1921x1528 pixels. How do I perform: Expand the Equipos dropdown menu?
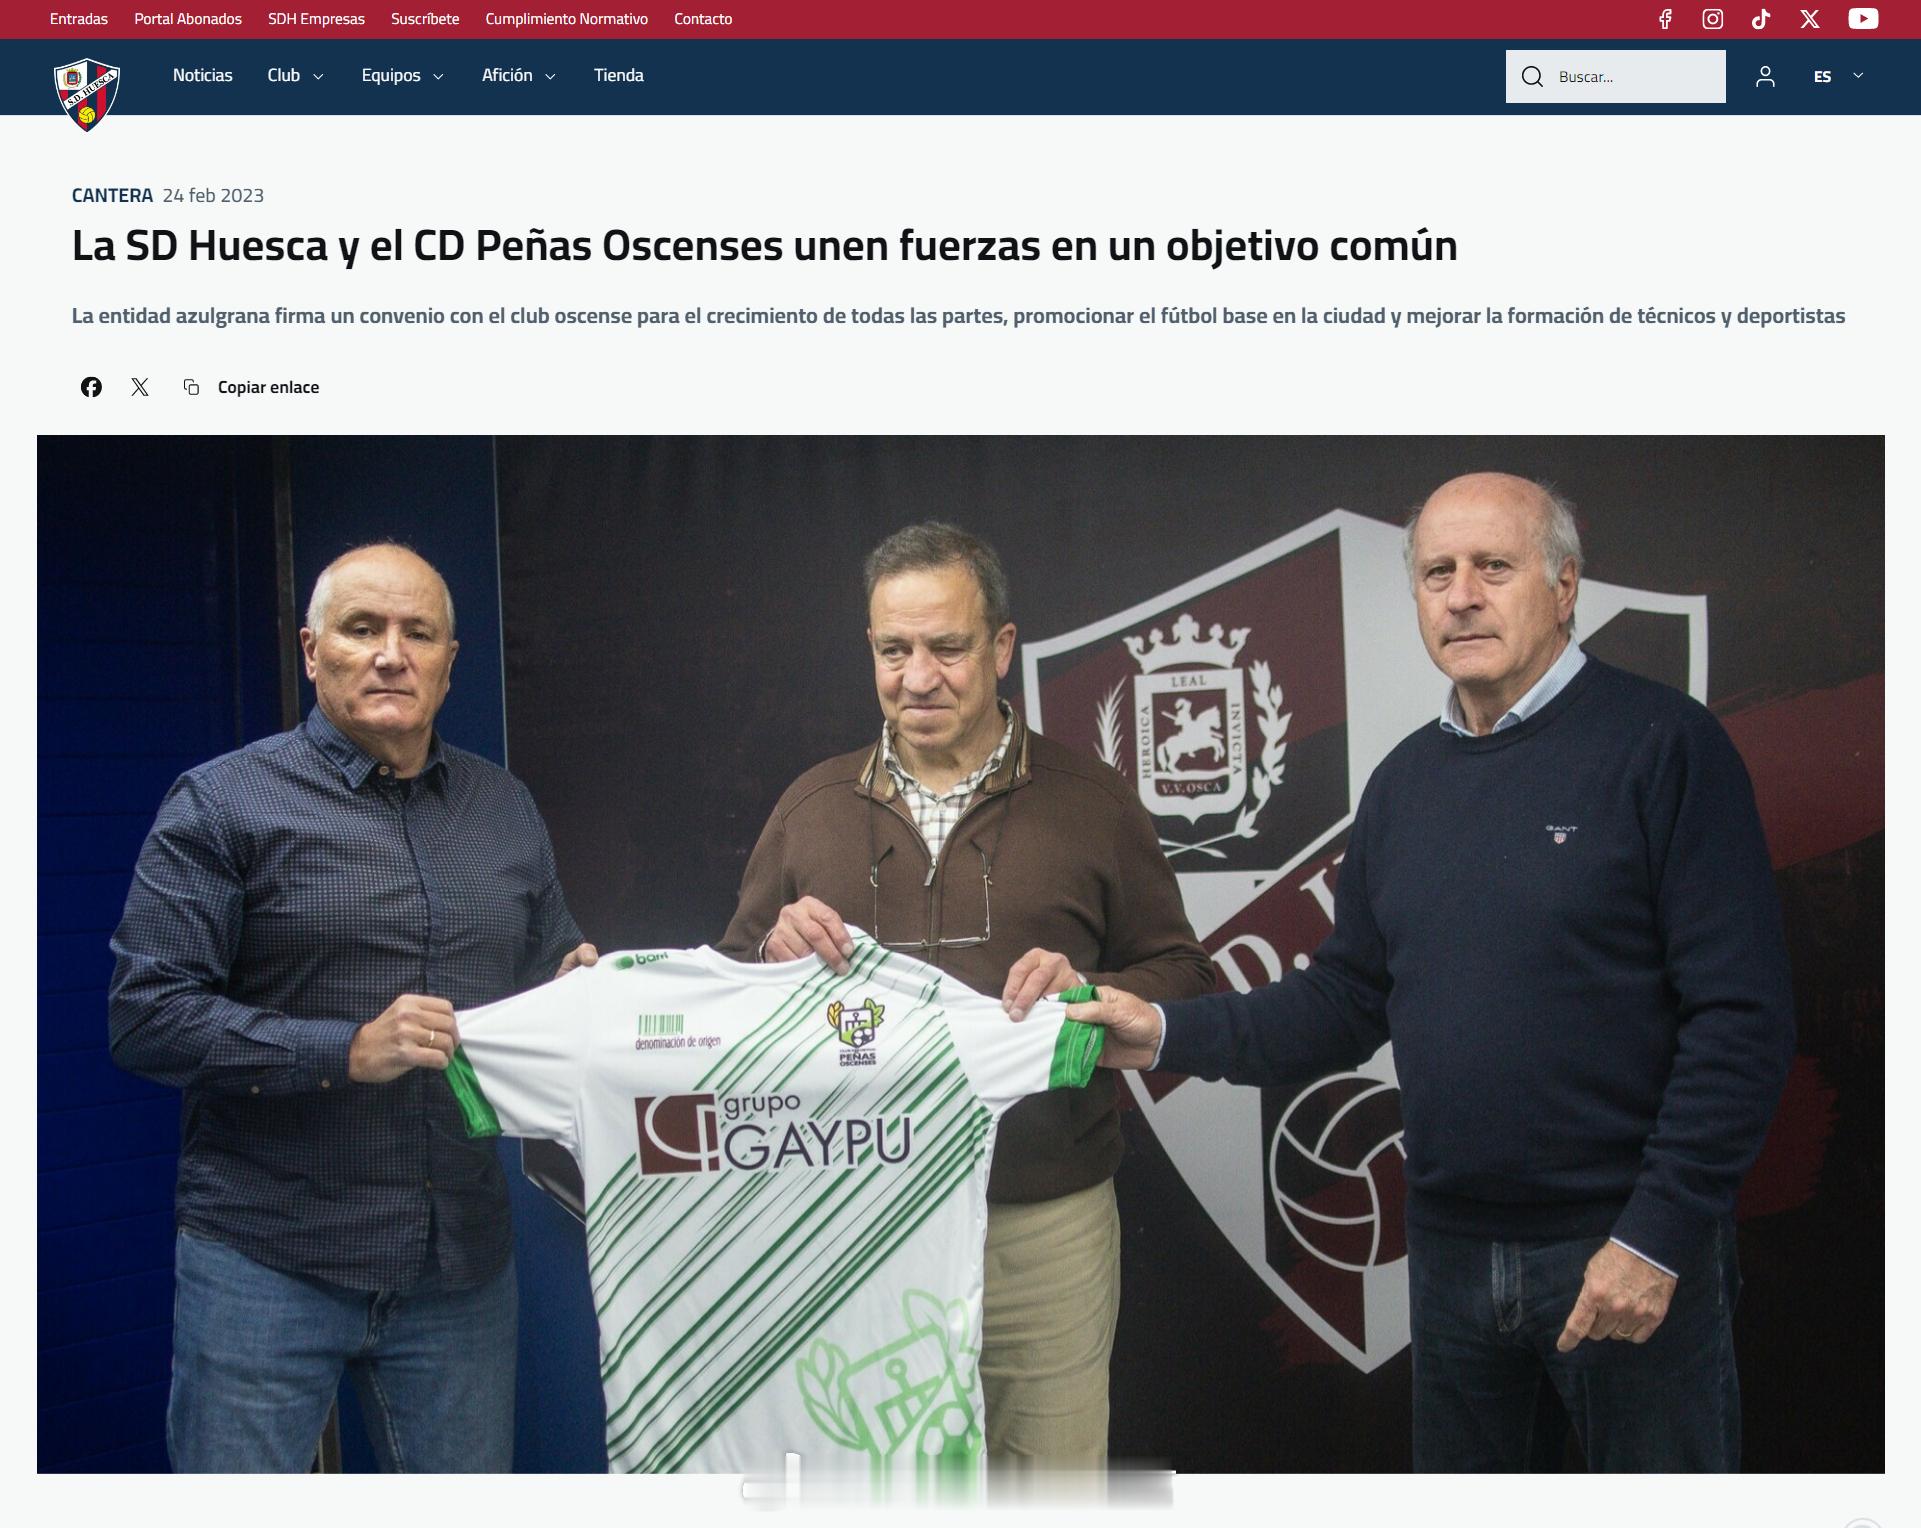click(402, 75)
